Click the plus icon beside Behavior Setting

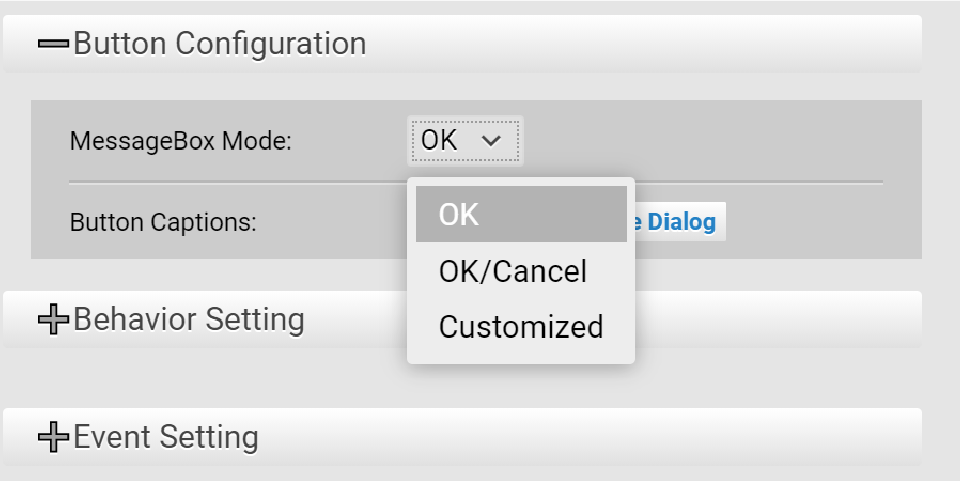(x=53, y=320)
